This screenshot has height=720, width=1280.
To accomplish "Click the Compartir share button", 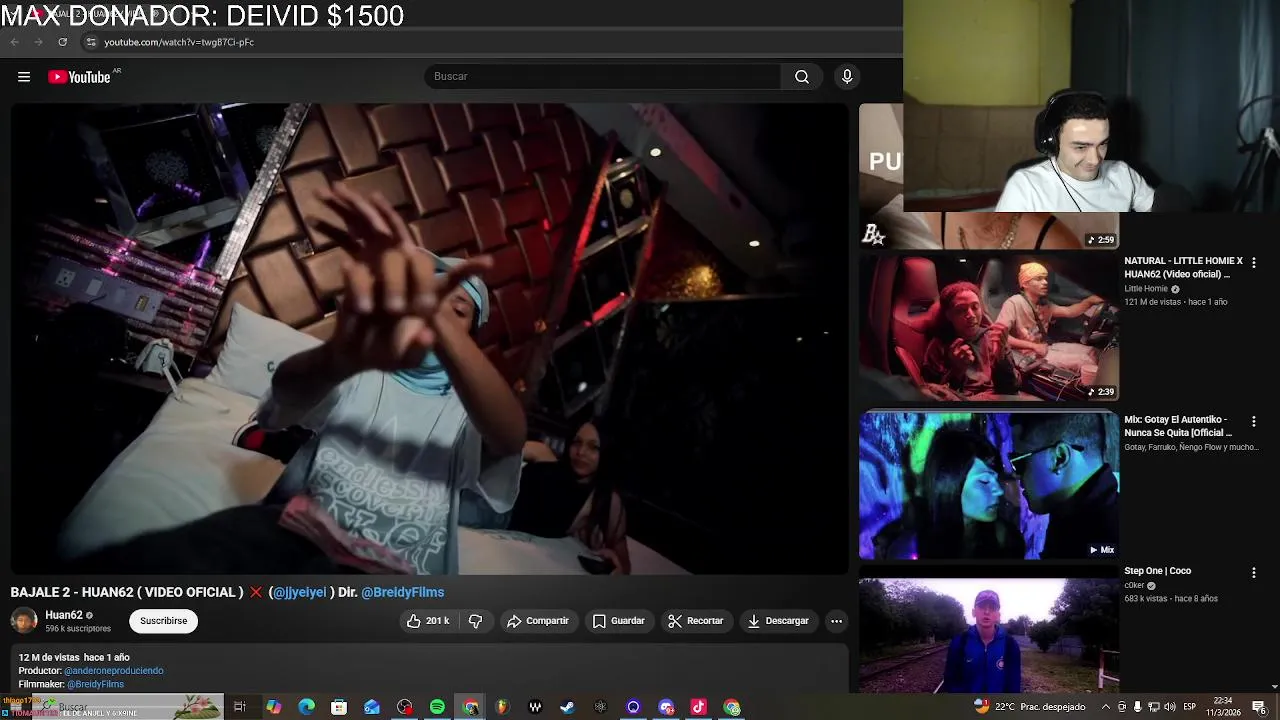I will [x=538, y=621].
